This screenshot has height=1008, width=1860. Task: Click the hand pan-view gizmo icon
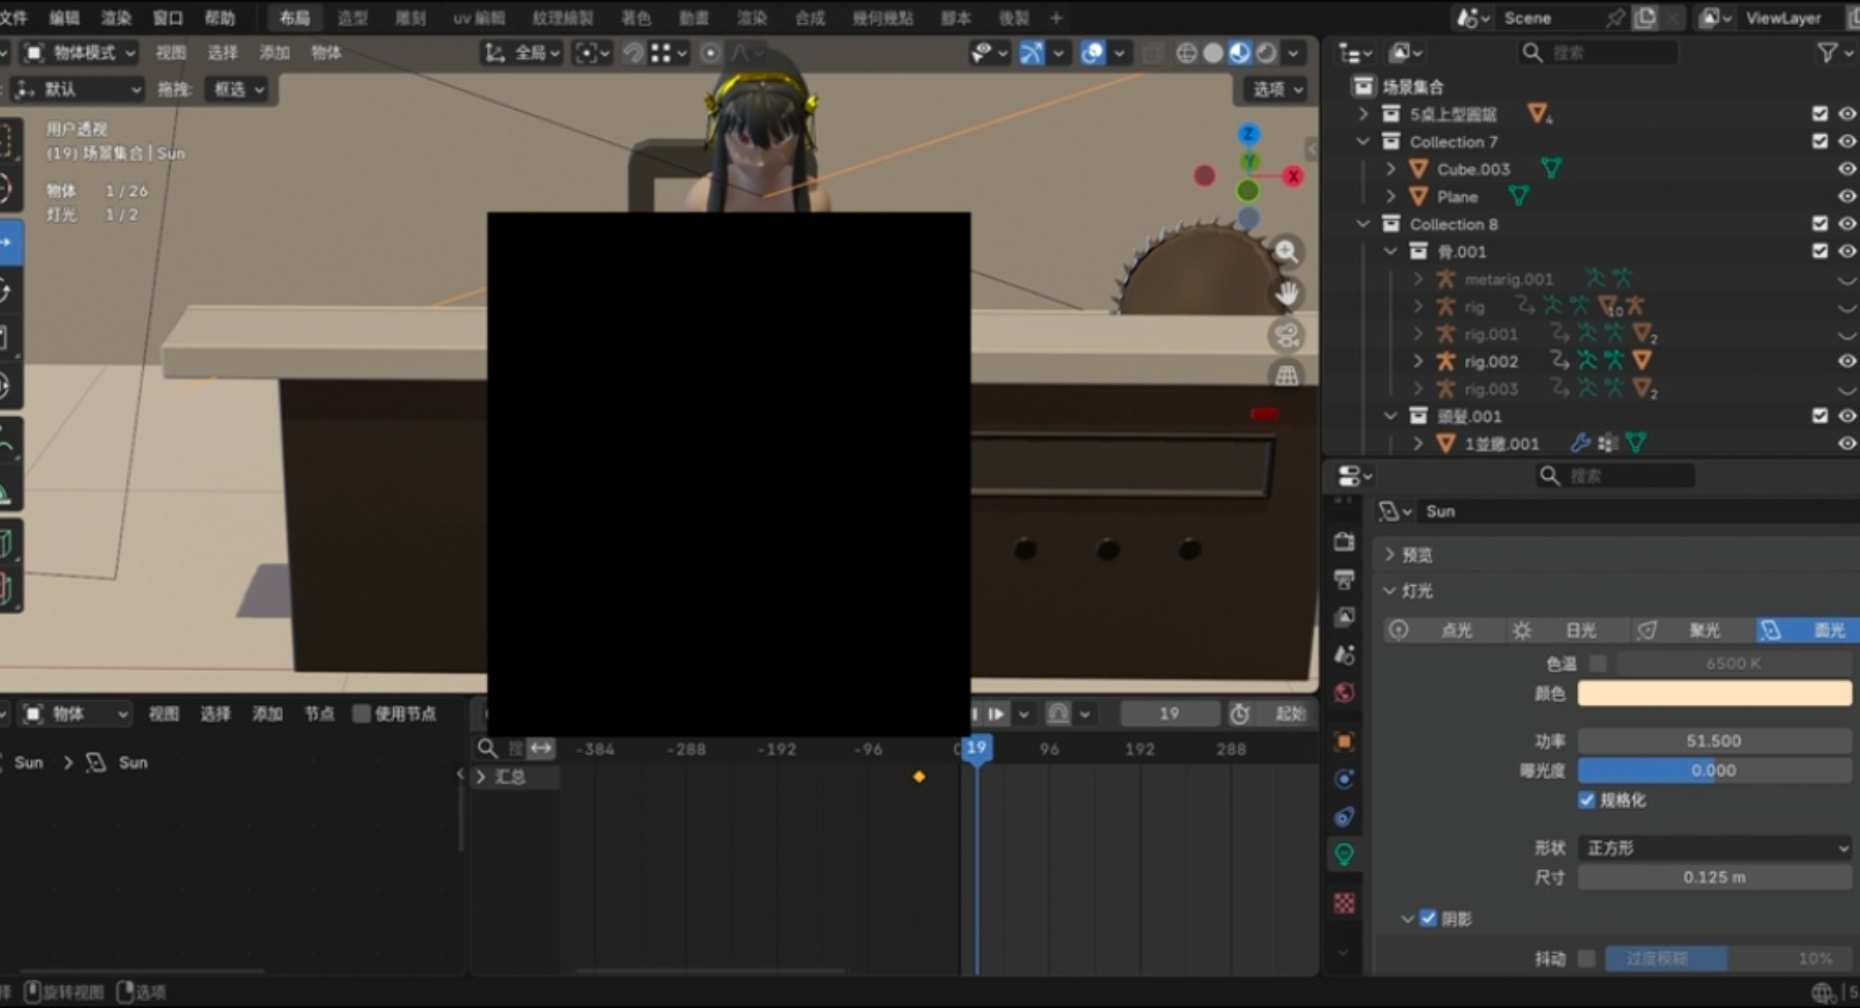[1287, 294]
